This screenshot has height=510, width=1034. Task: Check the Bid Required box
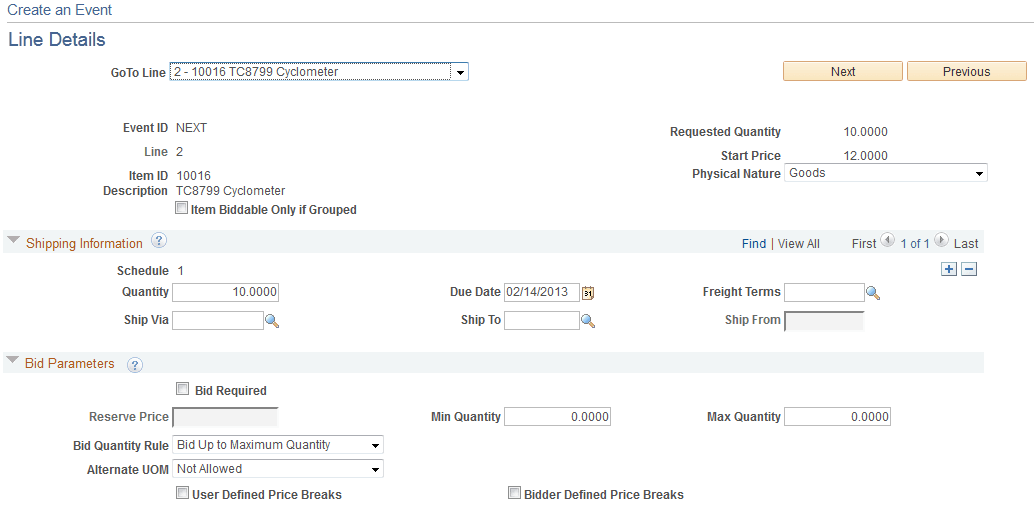click(183, 389)
